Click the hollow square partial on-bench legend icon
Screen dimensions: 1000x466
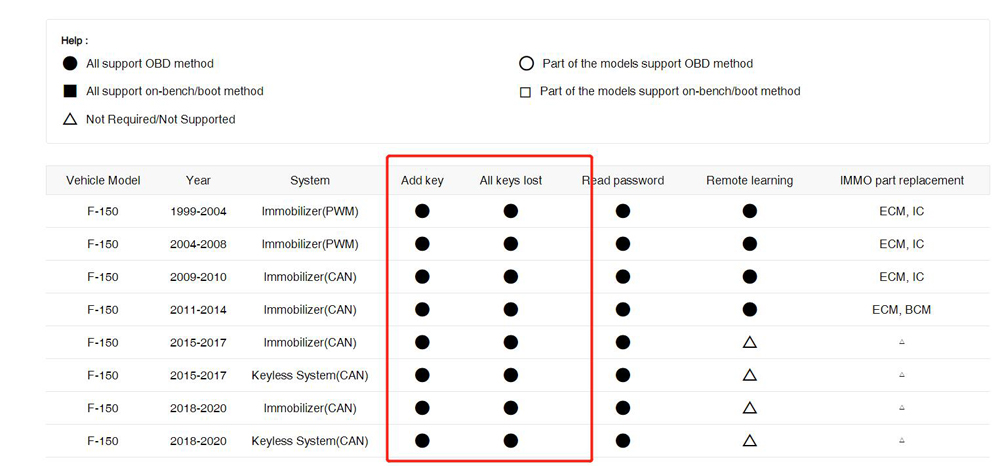click(x=526, y=92)
